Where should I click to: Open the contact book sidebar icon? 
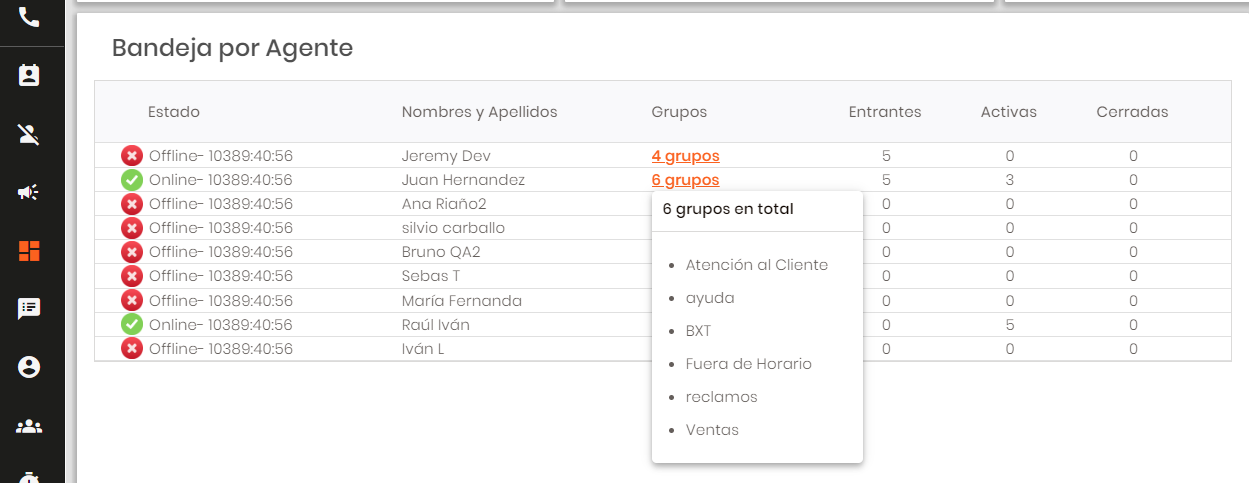click(x=29, y=76)
